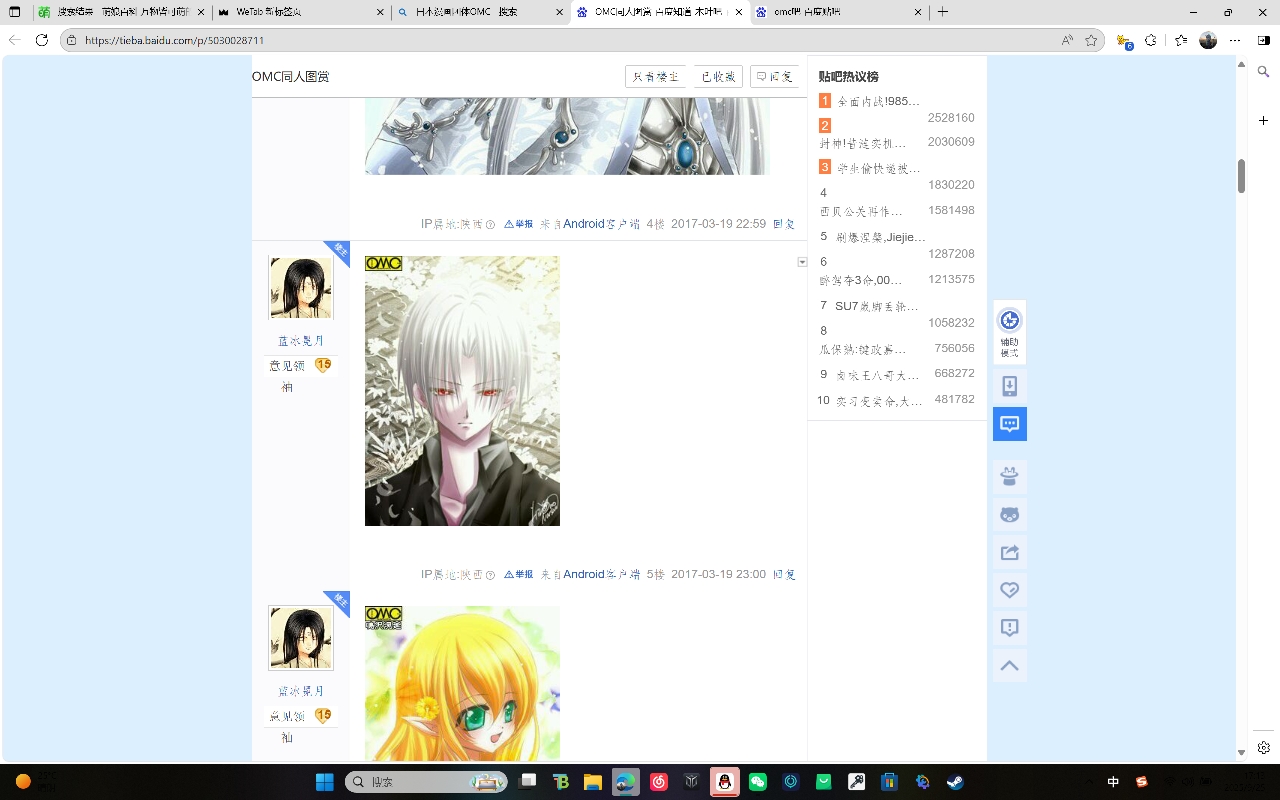
Task: Open hot topic ranked 3 with 1830220 count
Action: point(878,168)
